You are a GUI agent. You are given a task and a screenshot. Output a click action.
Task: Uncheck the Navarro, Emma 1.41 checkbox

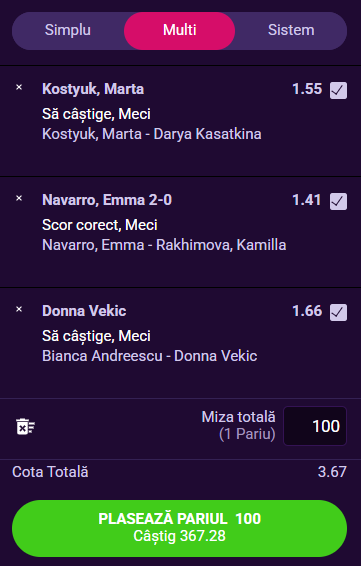(x=338, y=201)
